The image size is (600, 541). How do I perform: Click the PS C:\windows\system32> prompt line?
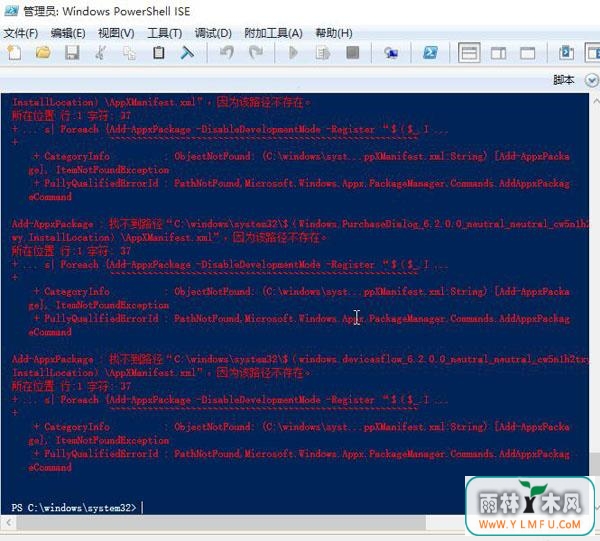coord(73,508)
